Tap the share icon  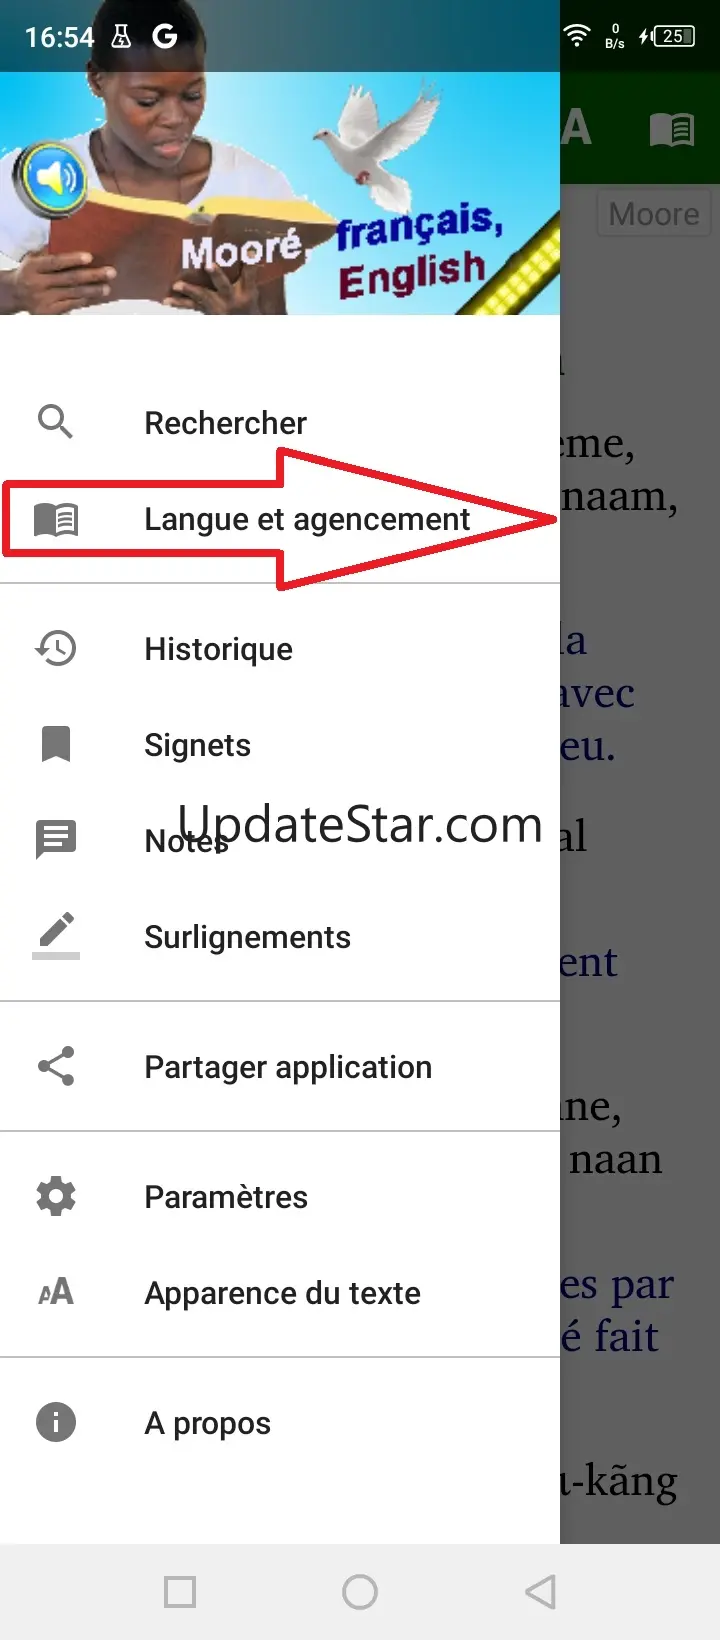click(x=56, y=1066)
